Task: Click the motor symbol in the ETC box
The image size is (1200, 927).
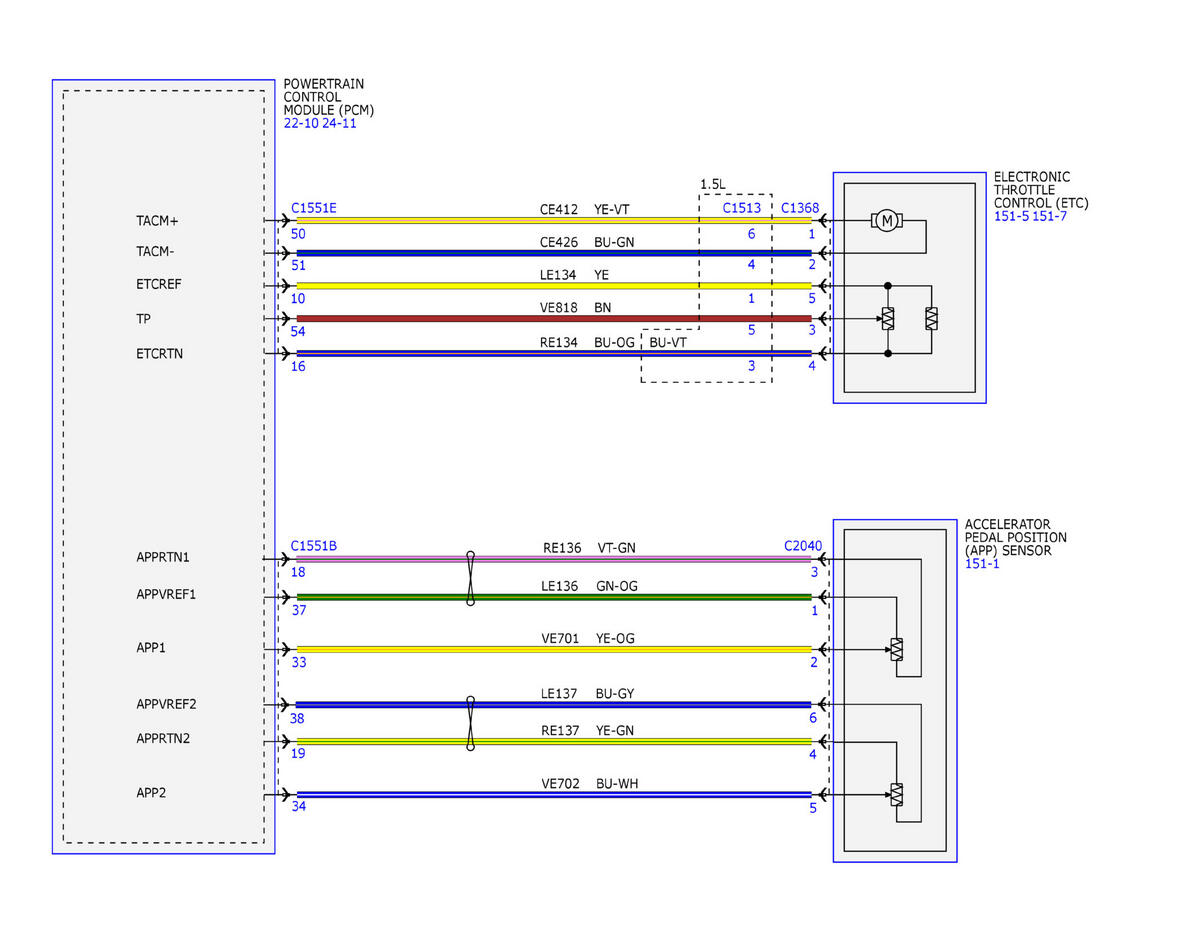Action: pyautogui.click(x=885, y=220)
